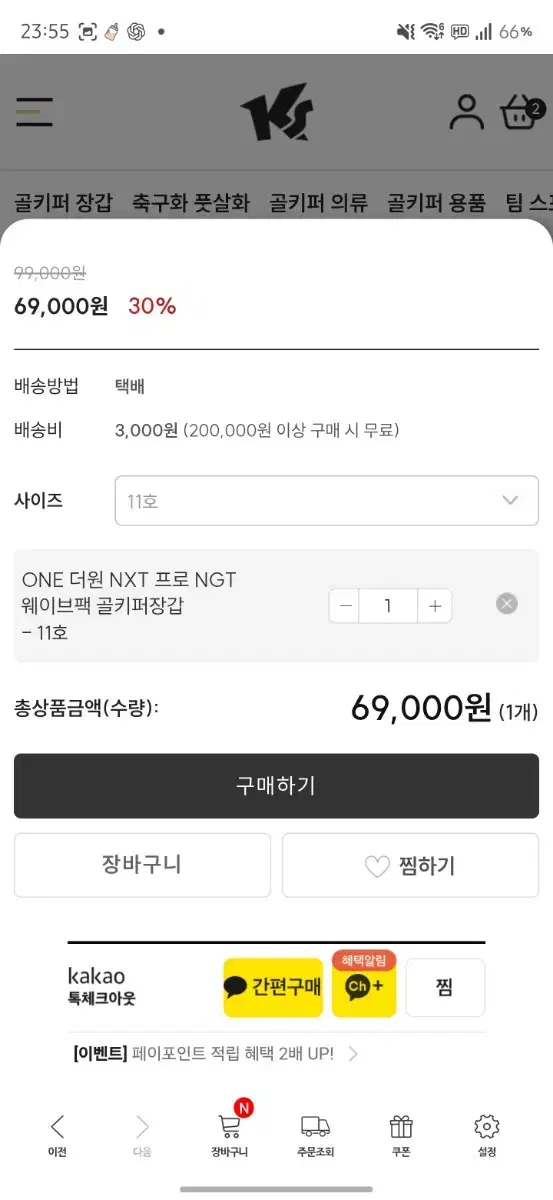Open the shopping basket icon with badge

521,112
